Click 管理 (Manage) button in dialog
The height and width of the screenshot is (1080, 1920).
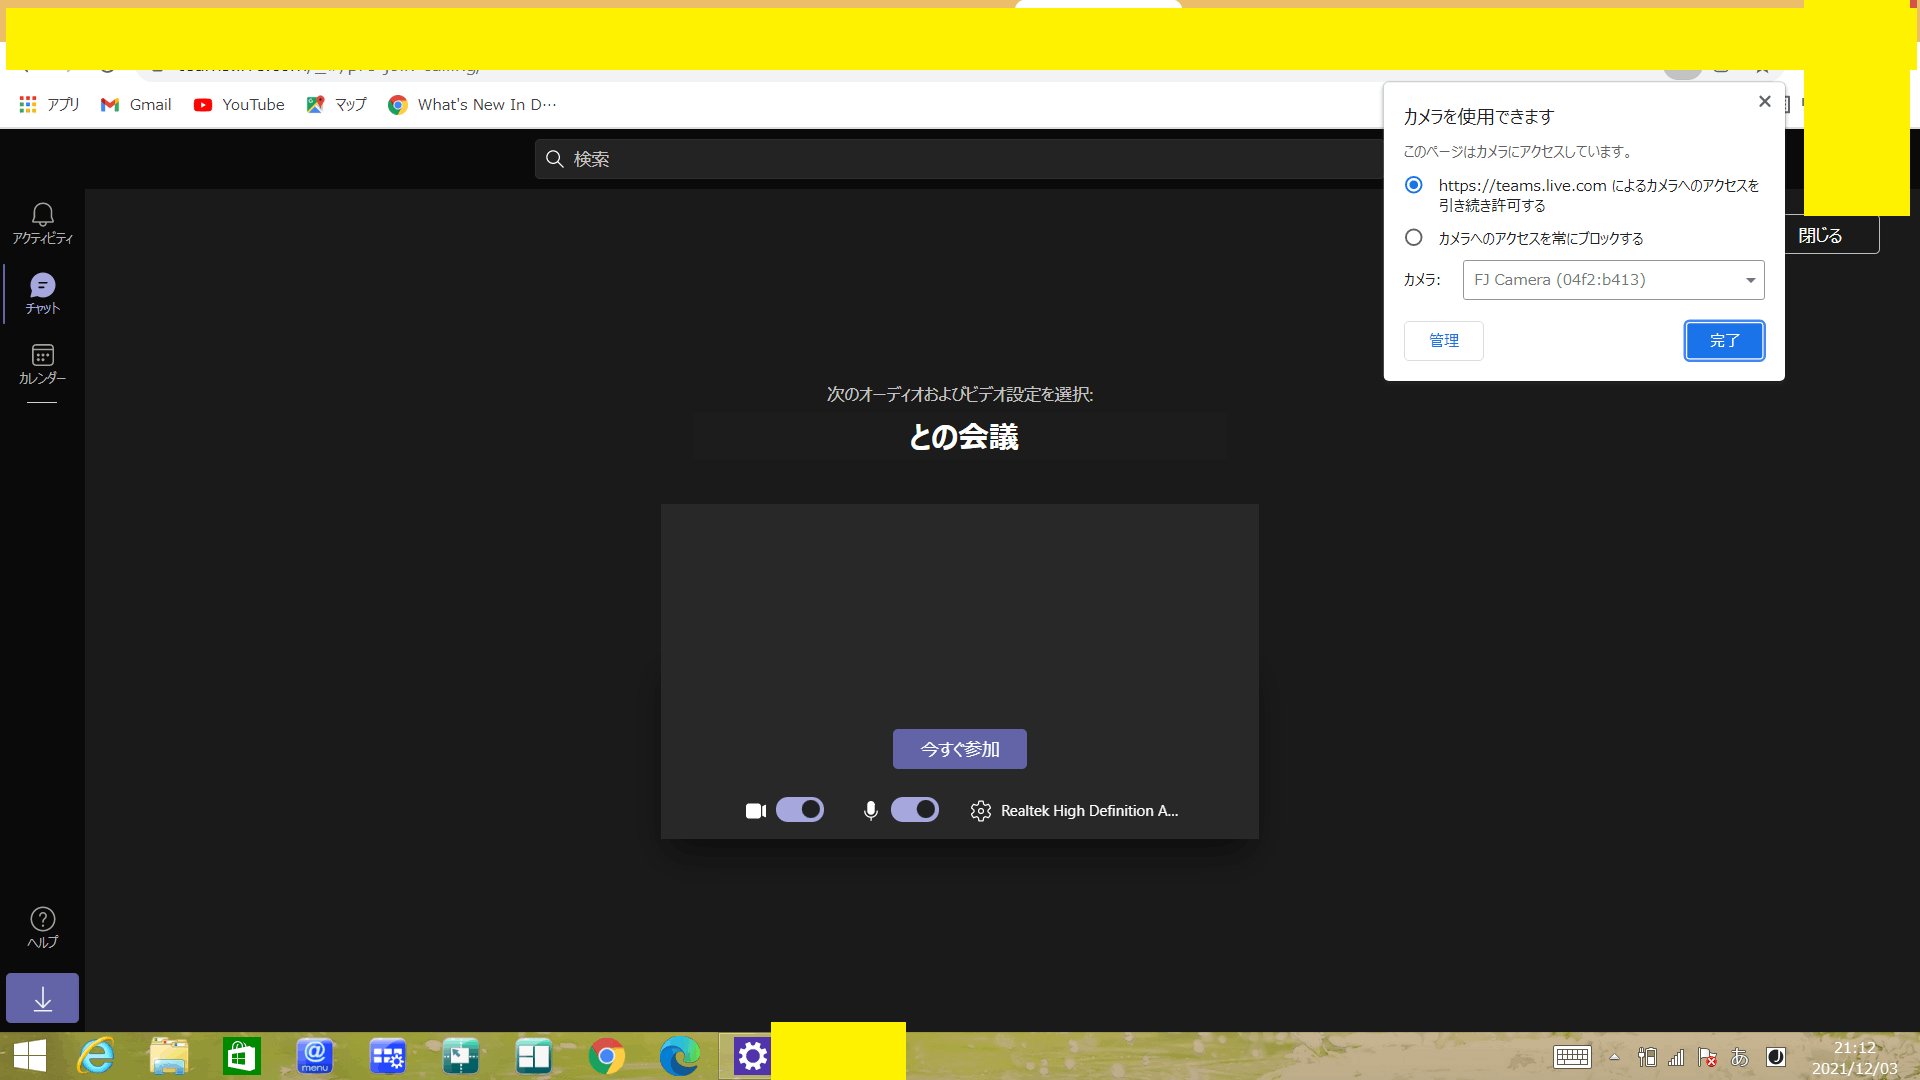click(1443, 340)
